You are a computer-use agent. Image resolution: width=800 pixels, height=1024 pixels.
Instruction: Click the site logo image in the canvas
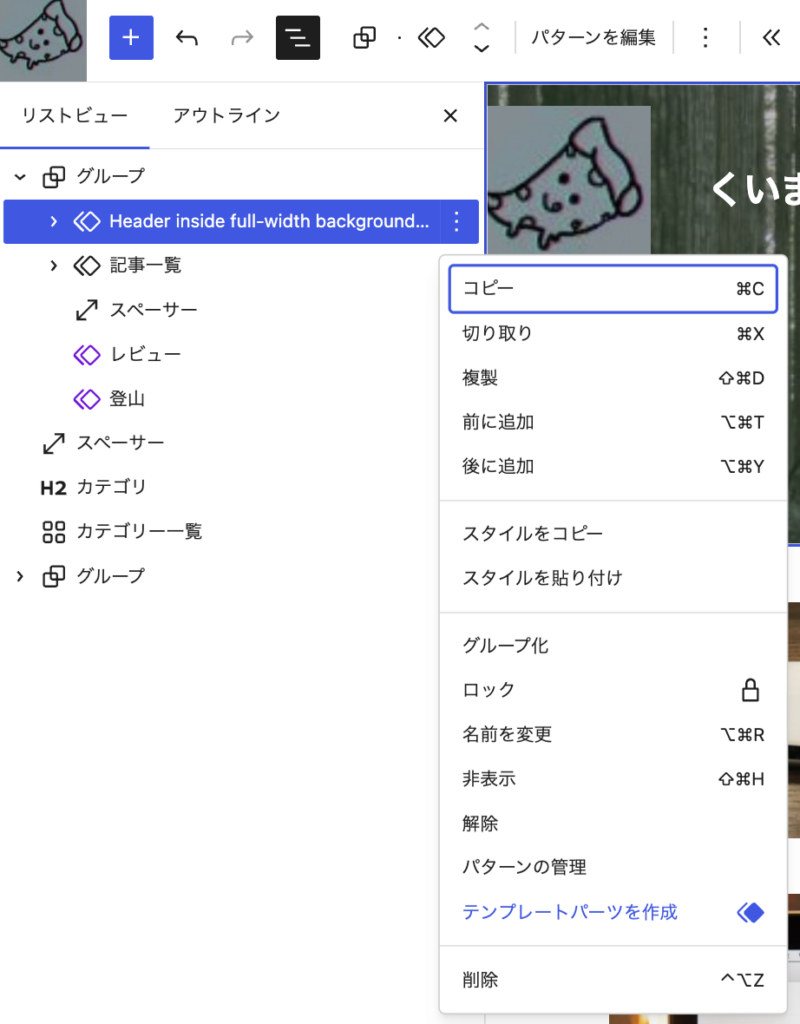[x=569, y=180]
